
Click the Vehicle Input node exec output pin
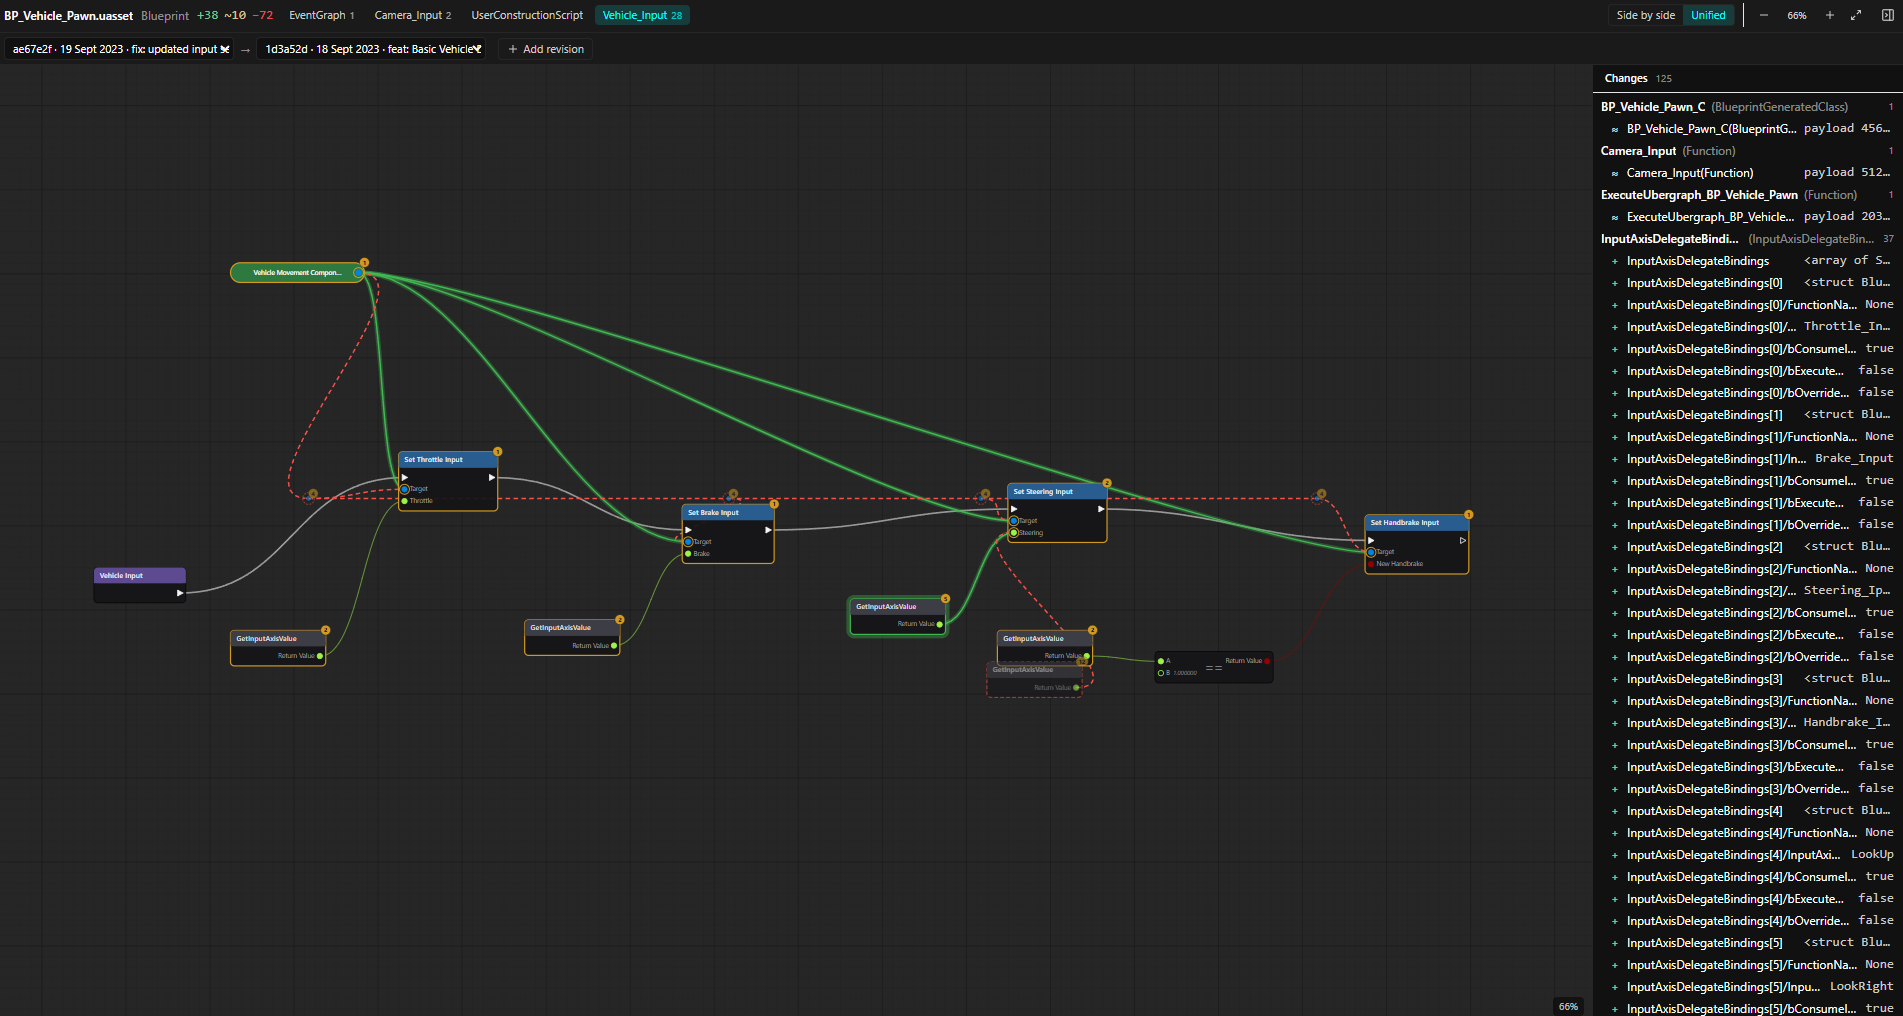(x=180, y=593)
